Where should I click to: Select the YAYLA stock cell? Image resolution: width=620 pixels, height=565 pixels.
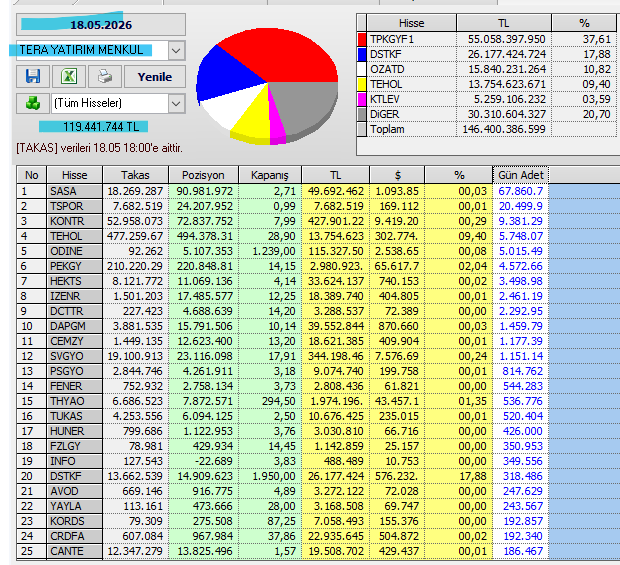(74, 507)
